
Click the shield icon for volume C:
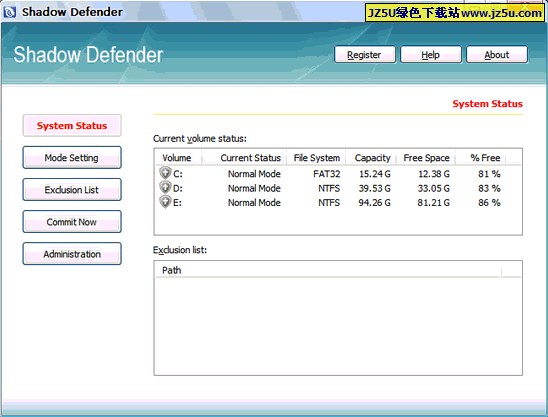pyautogui.click(x=165, y=173)
